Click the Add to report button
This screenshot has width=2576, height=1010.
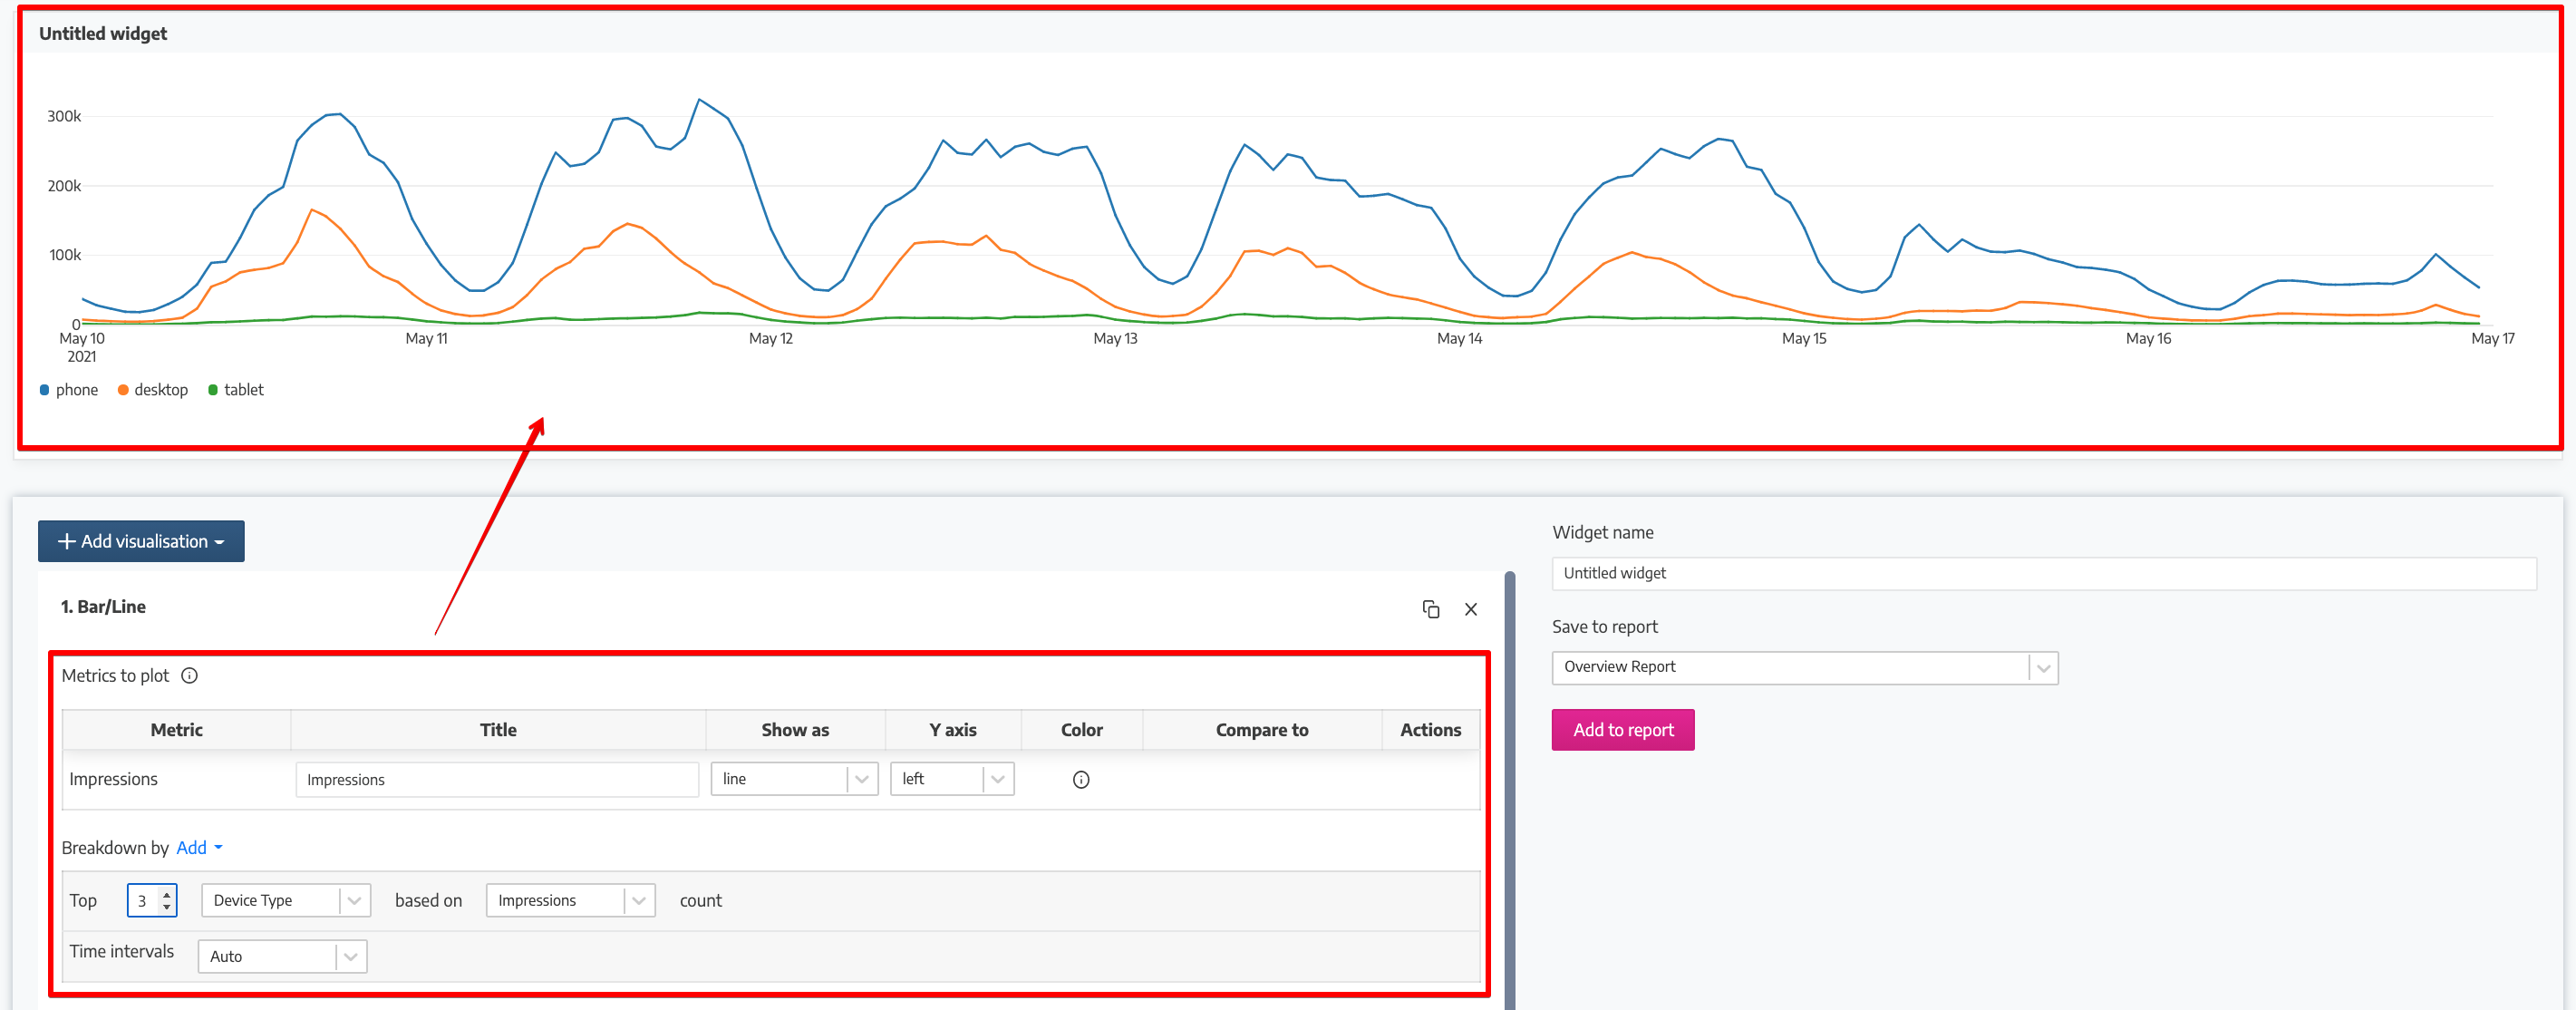pyautogui.click(x=1622, y=730)
